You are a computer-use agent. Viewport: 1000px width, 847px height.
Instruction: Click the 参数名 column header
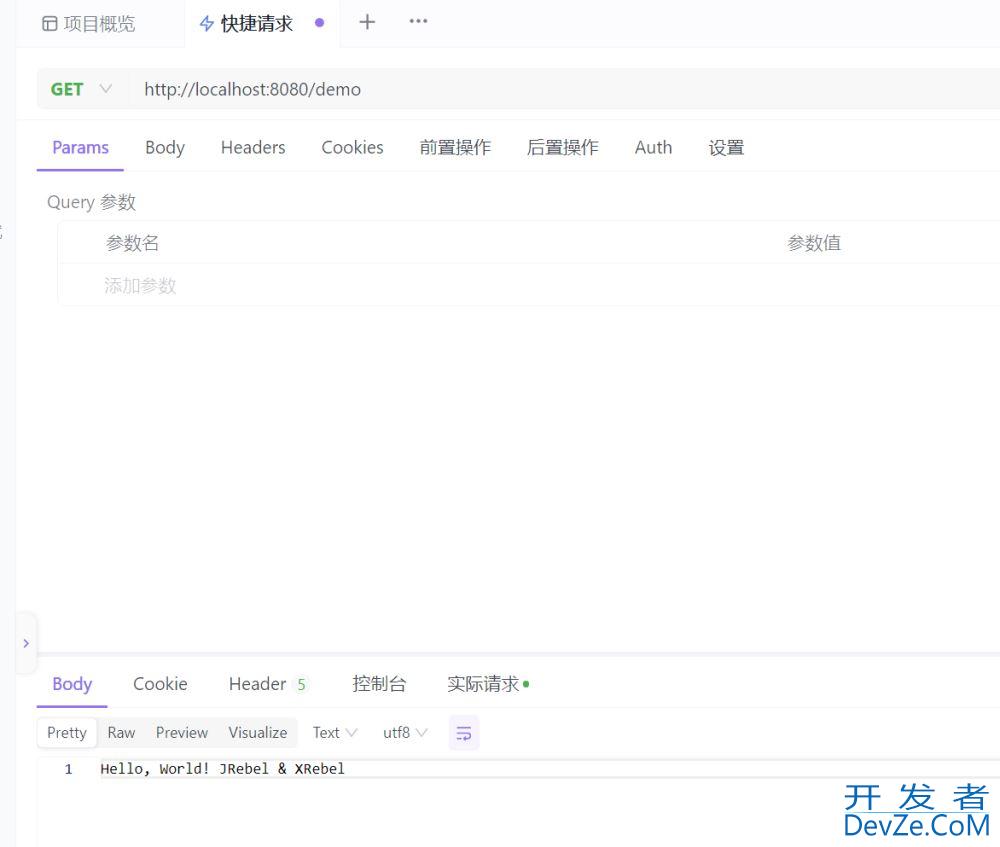132,243
